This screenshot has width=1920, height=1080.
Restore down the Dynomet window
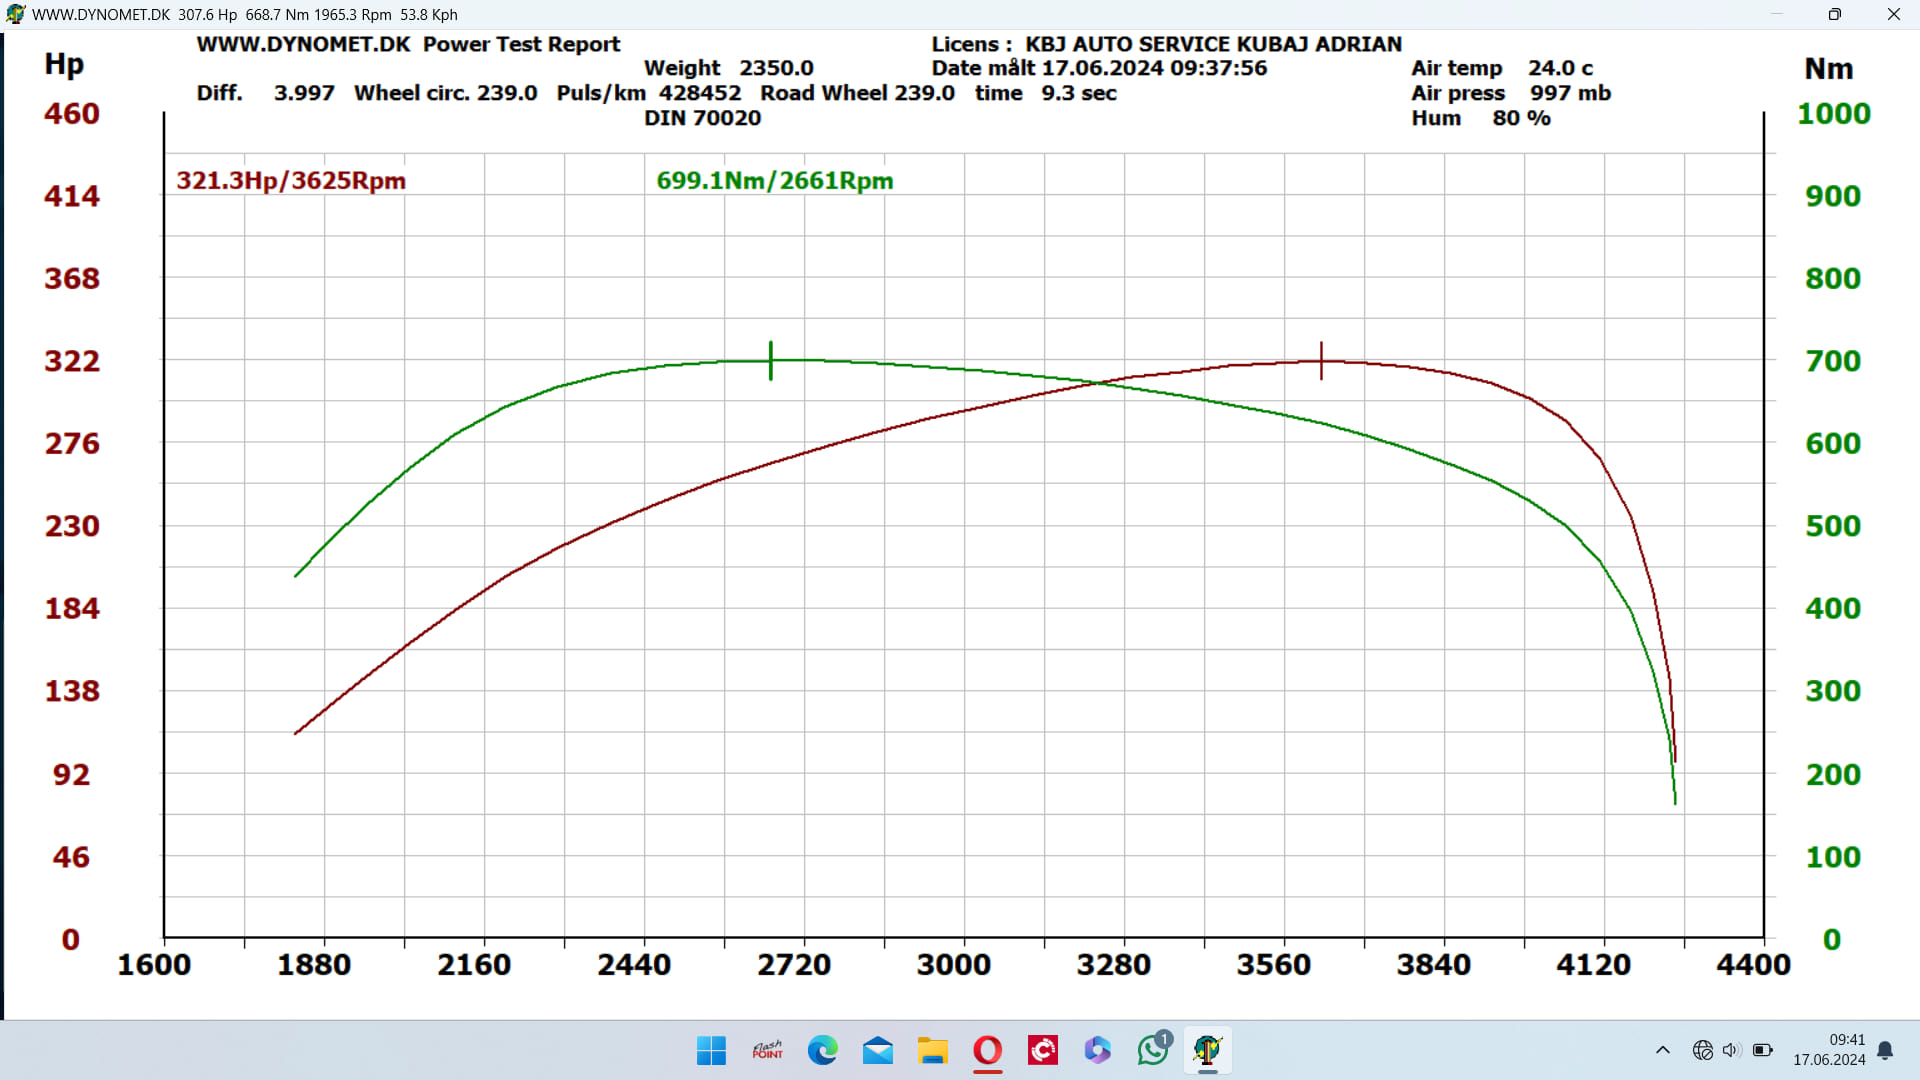(x=1835, y=14)
